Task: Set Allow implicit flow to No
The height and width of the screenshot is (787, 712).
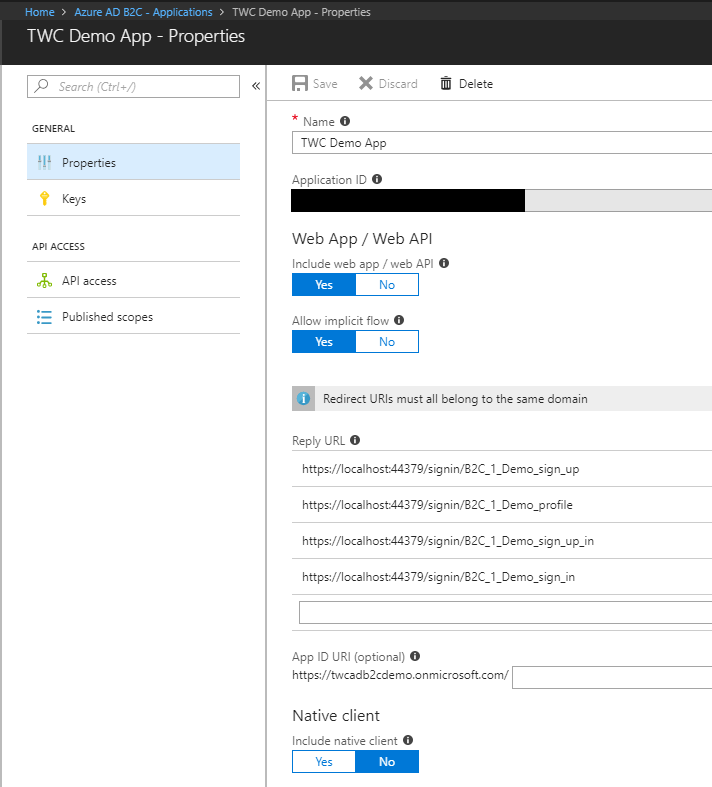Action: point(387,342)
